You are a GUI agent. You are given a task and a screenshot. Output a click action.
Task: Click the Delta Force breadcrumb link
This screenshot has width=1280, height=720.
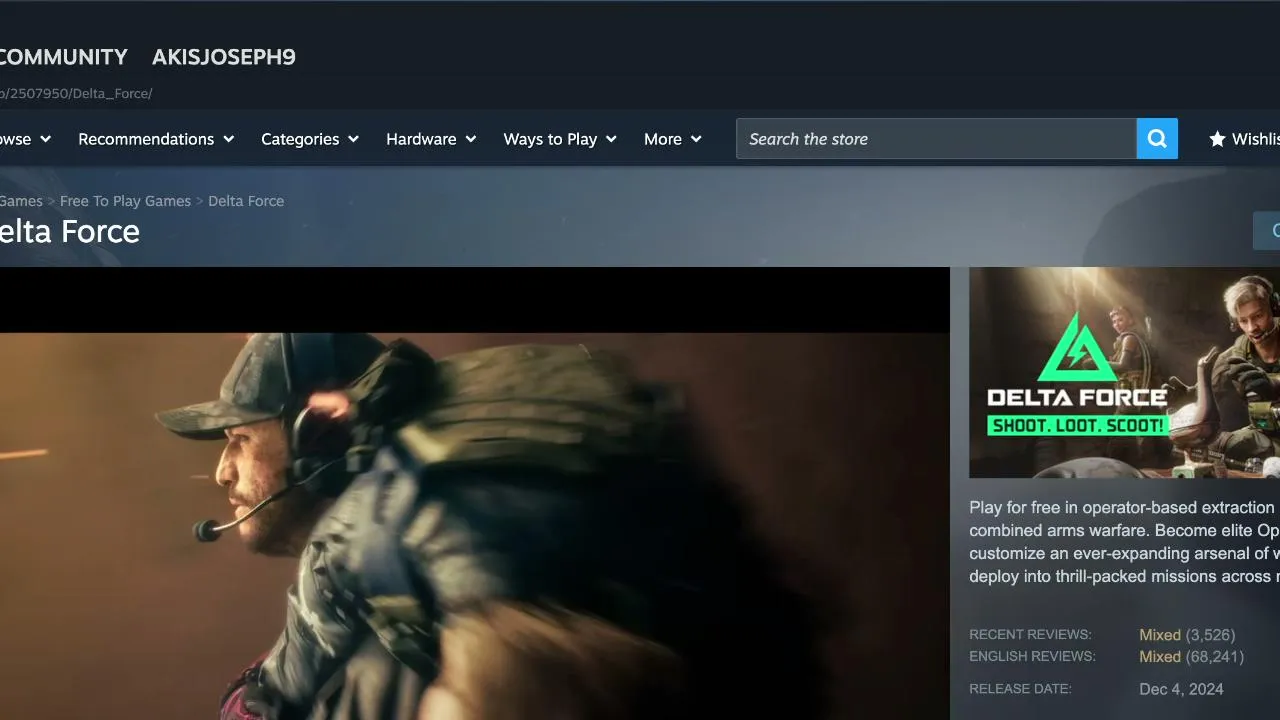tap(246, 201)
